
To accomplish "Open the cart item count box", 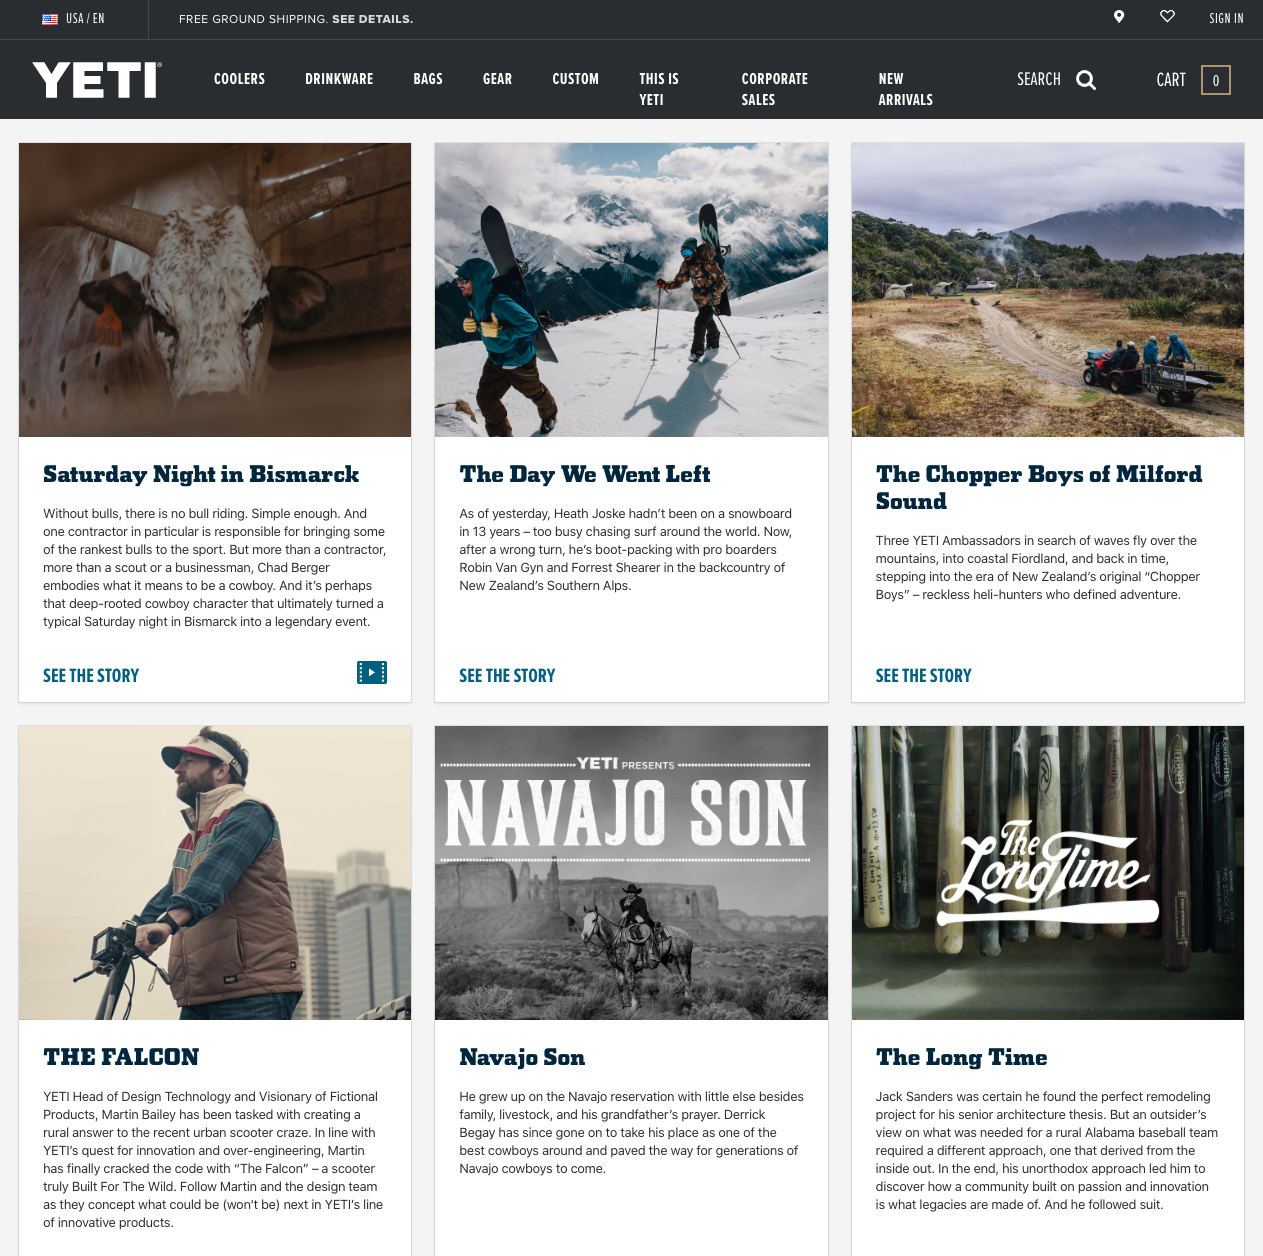I will tap(1216, 80).
